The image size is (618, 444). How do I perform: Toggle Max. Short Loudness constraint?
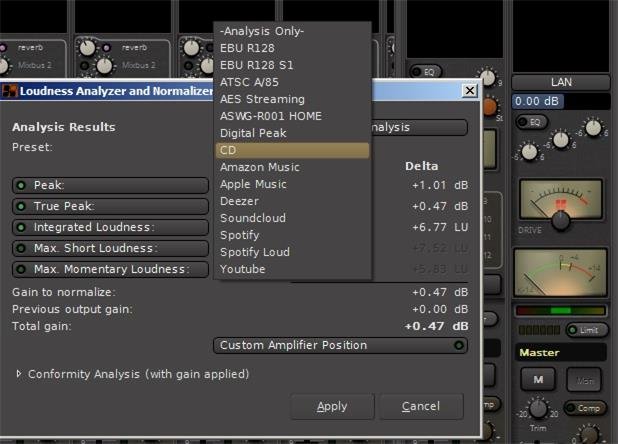[x=110, y=248]
